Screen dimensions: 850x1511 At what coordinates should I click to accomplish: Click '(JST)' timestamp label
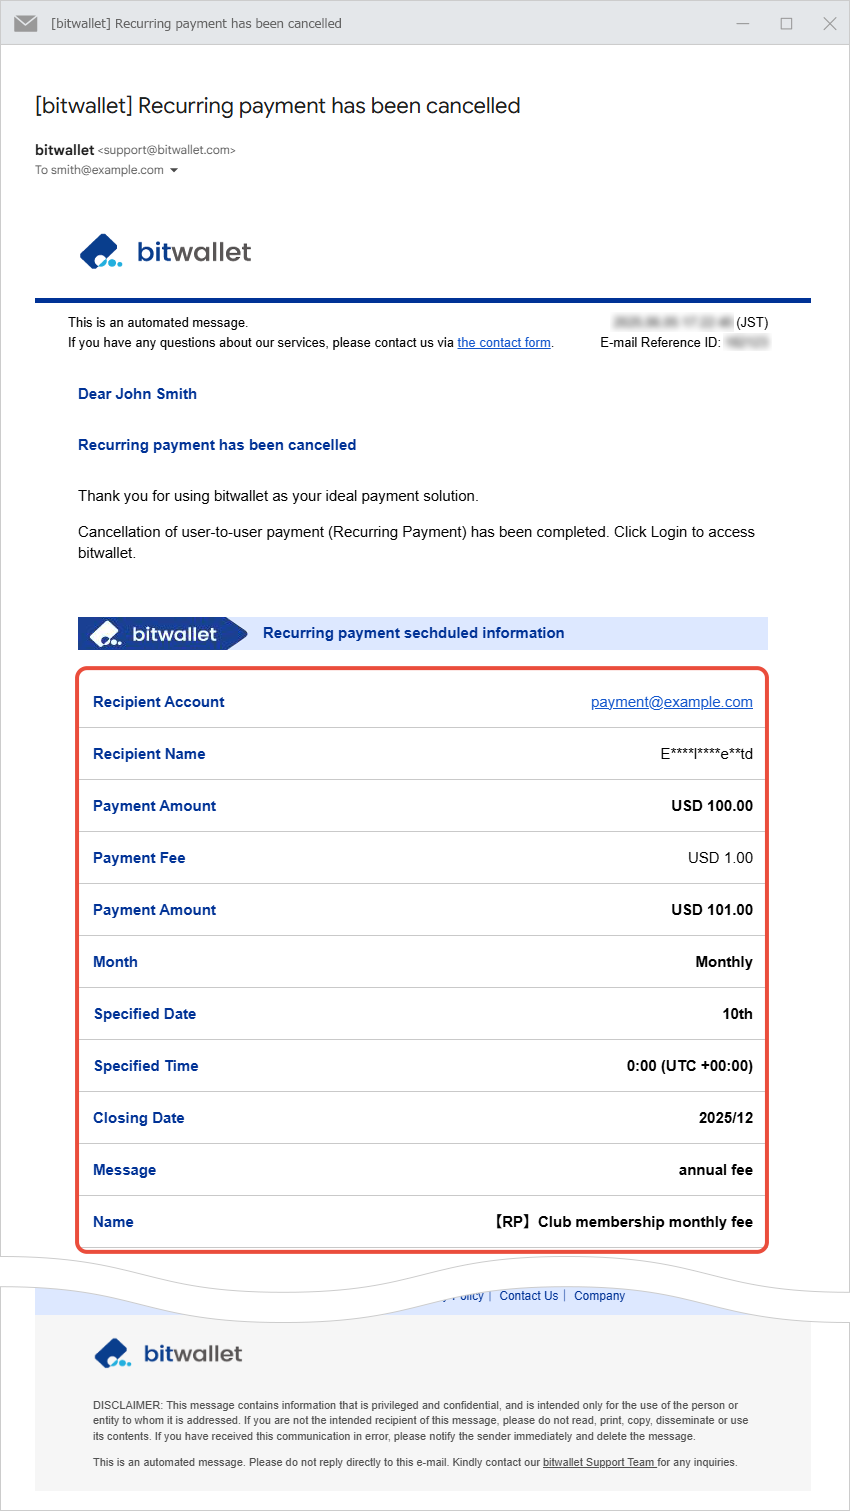click(x=752, y=323)
